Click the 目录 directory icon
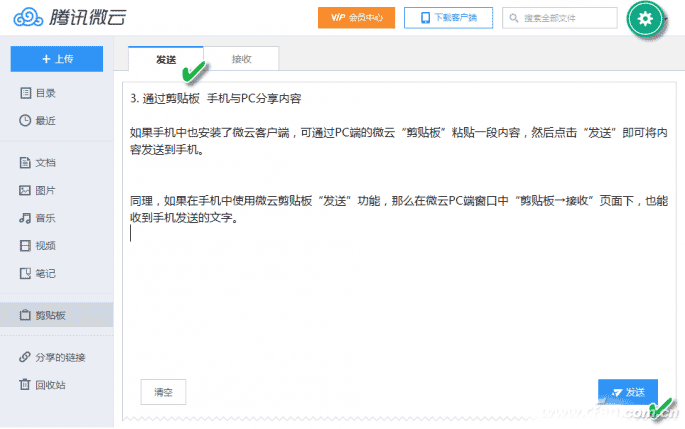 click(25, 93)
